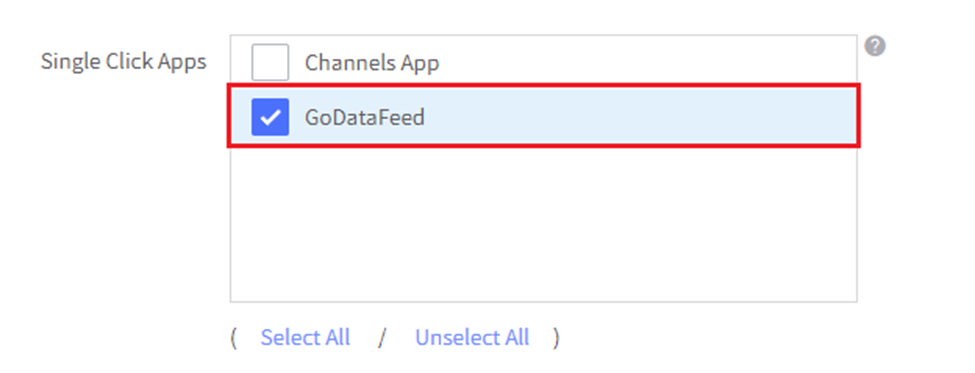The width and height of the screenshot is (975, 373).
Task: Click the help question mark icon
Action: coord(875,46)
